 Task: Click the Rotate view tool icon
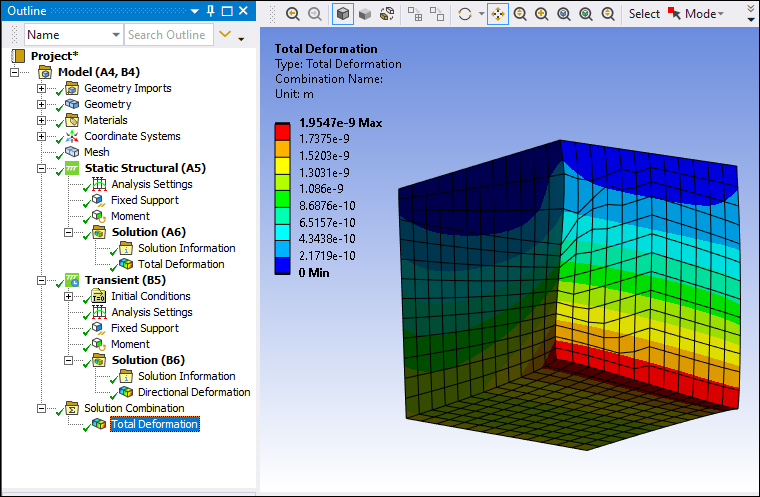pyautogui.click(x=464, y=14)
